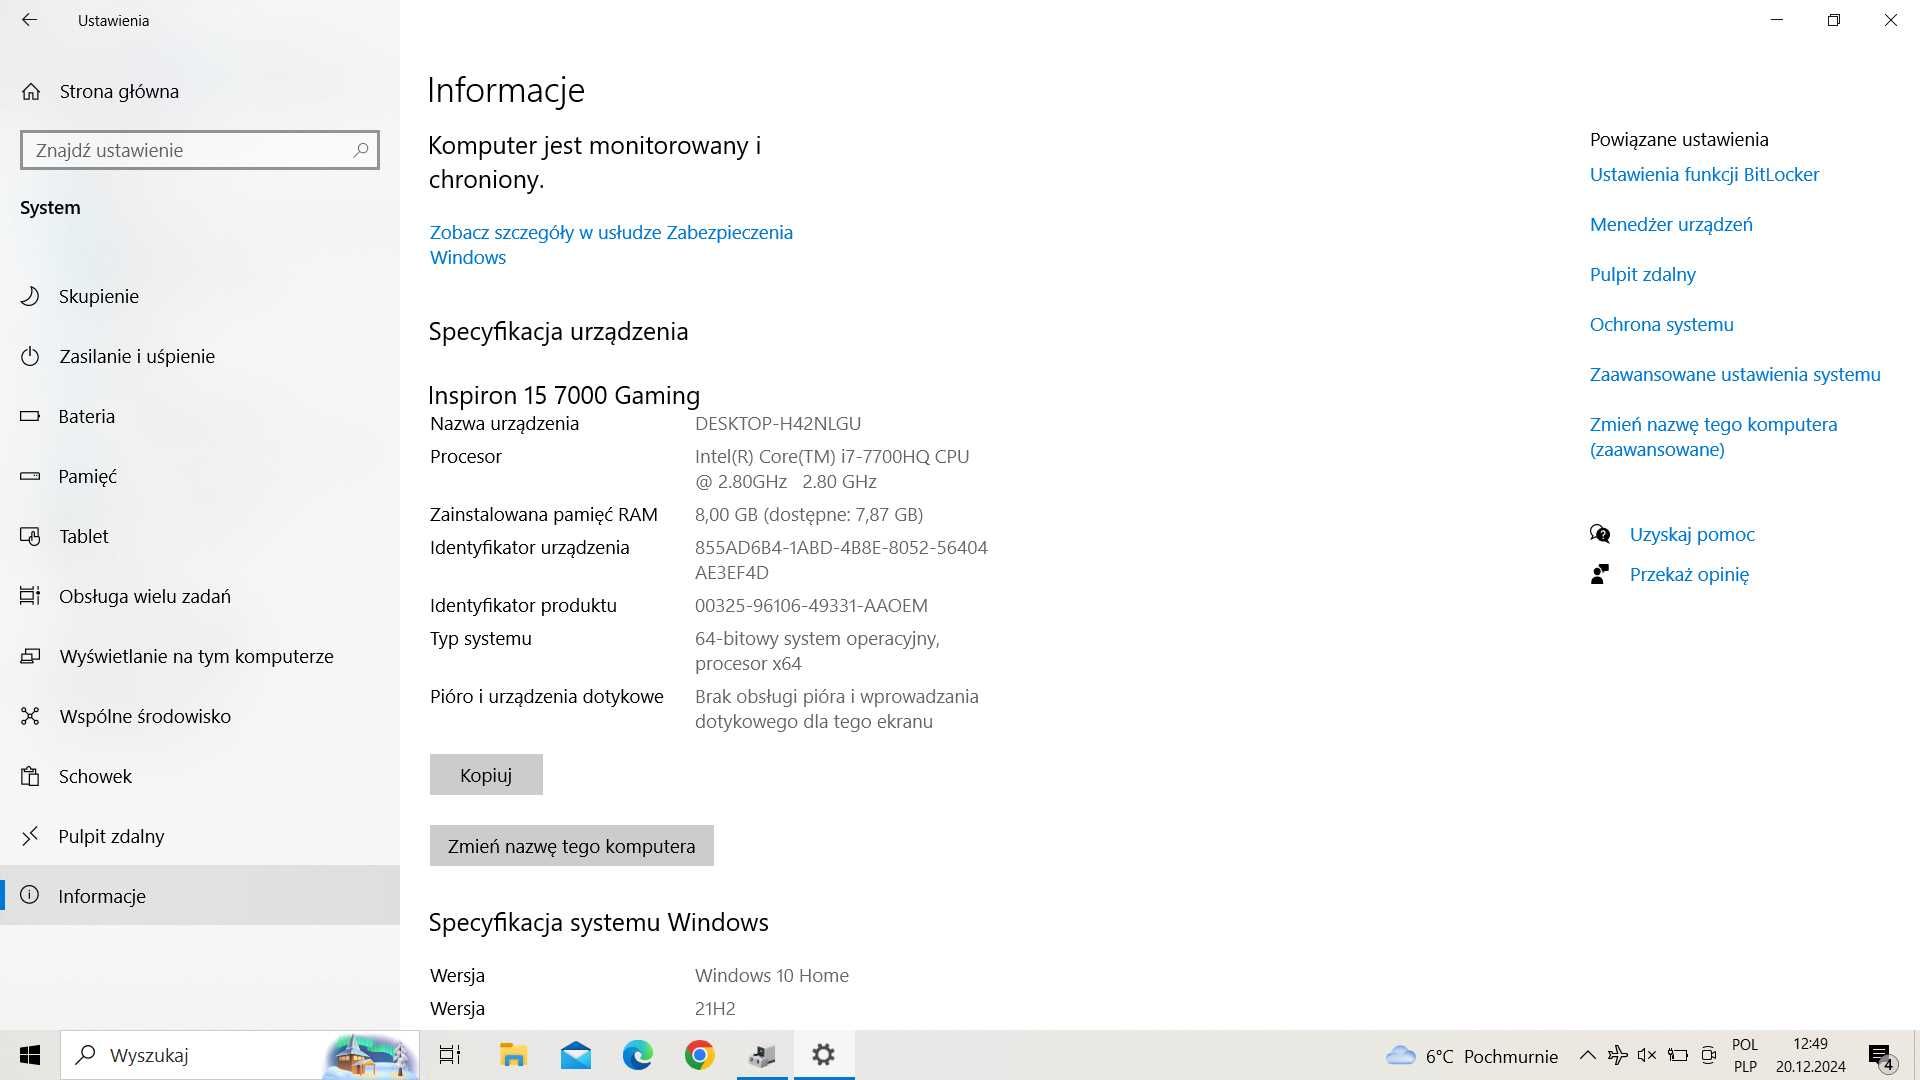The image size is (1920, 1080).
Task: Click Inspiron 15 7000 Gaming model heading
Action: tap(564, 395)
